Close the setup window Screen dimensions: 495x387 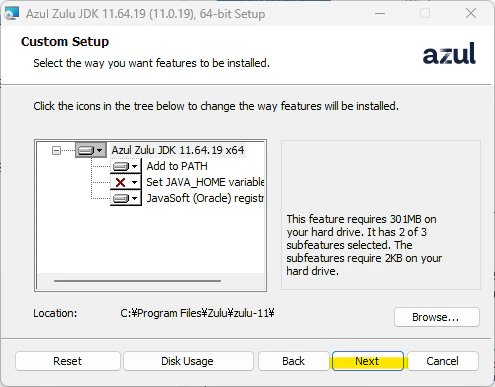pos(471,13)
